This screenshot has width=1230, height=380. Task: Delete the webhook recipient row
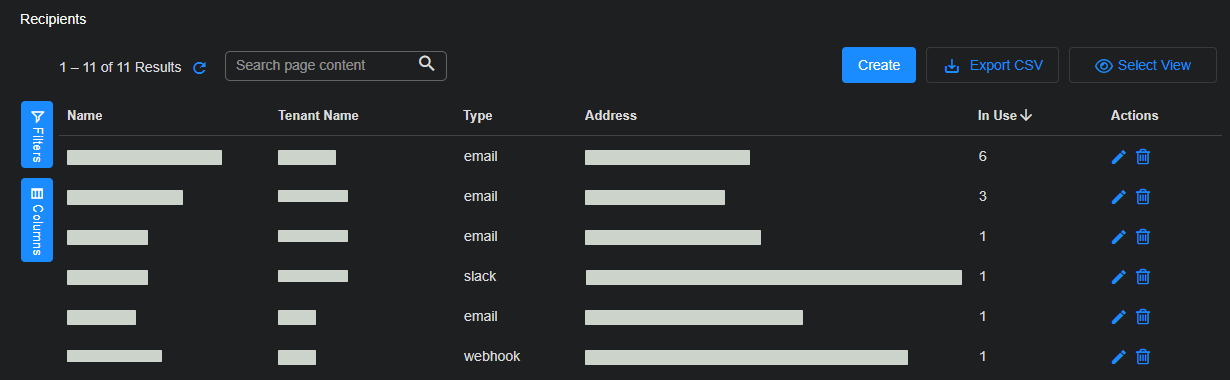1143,357
